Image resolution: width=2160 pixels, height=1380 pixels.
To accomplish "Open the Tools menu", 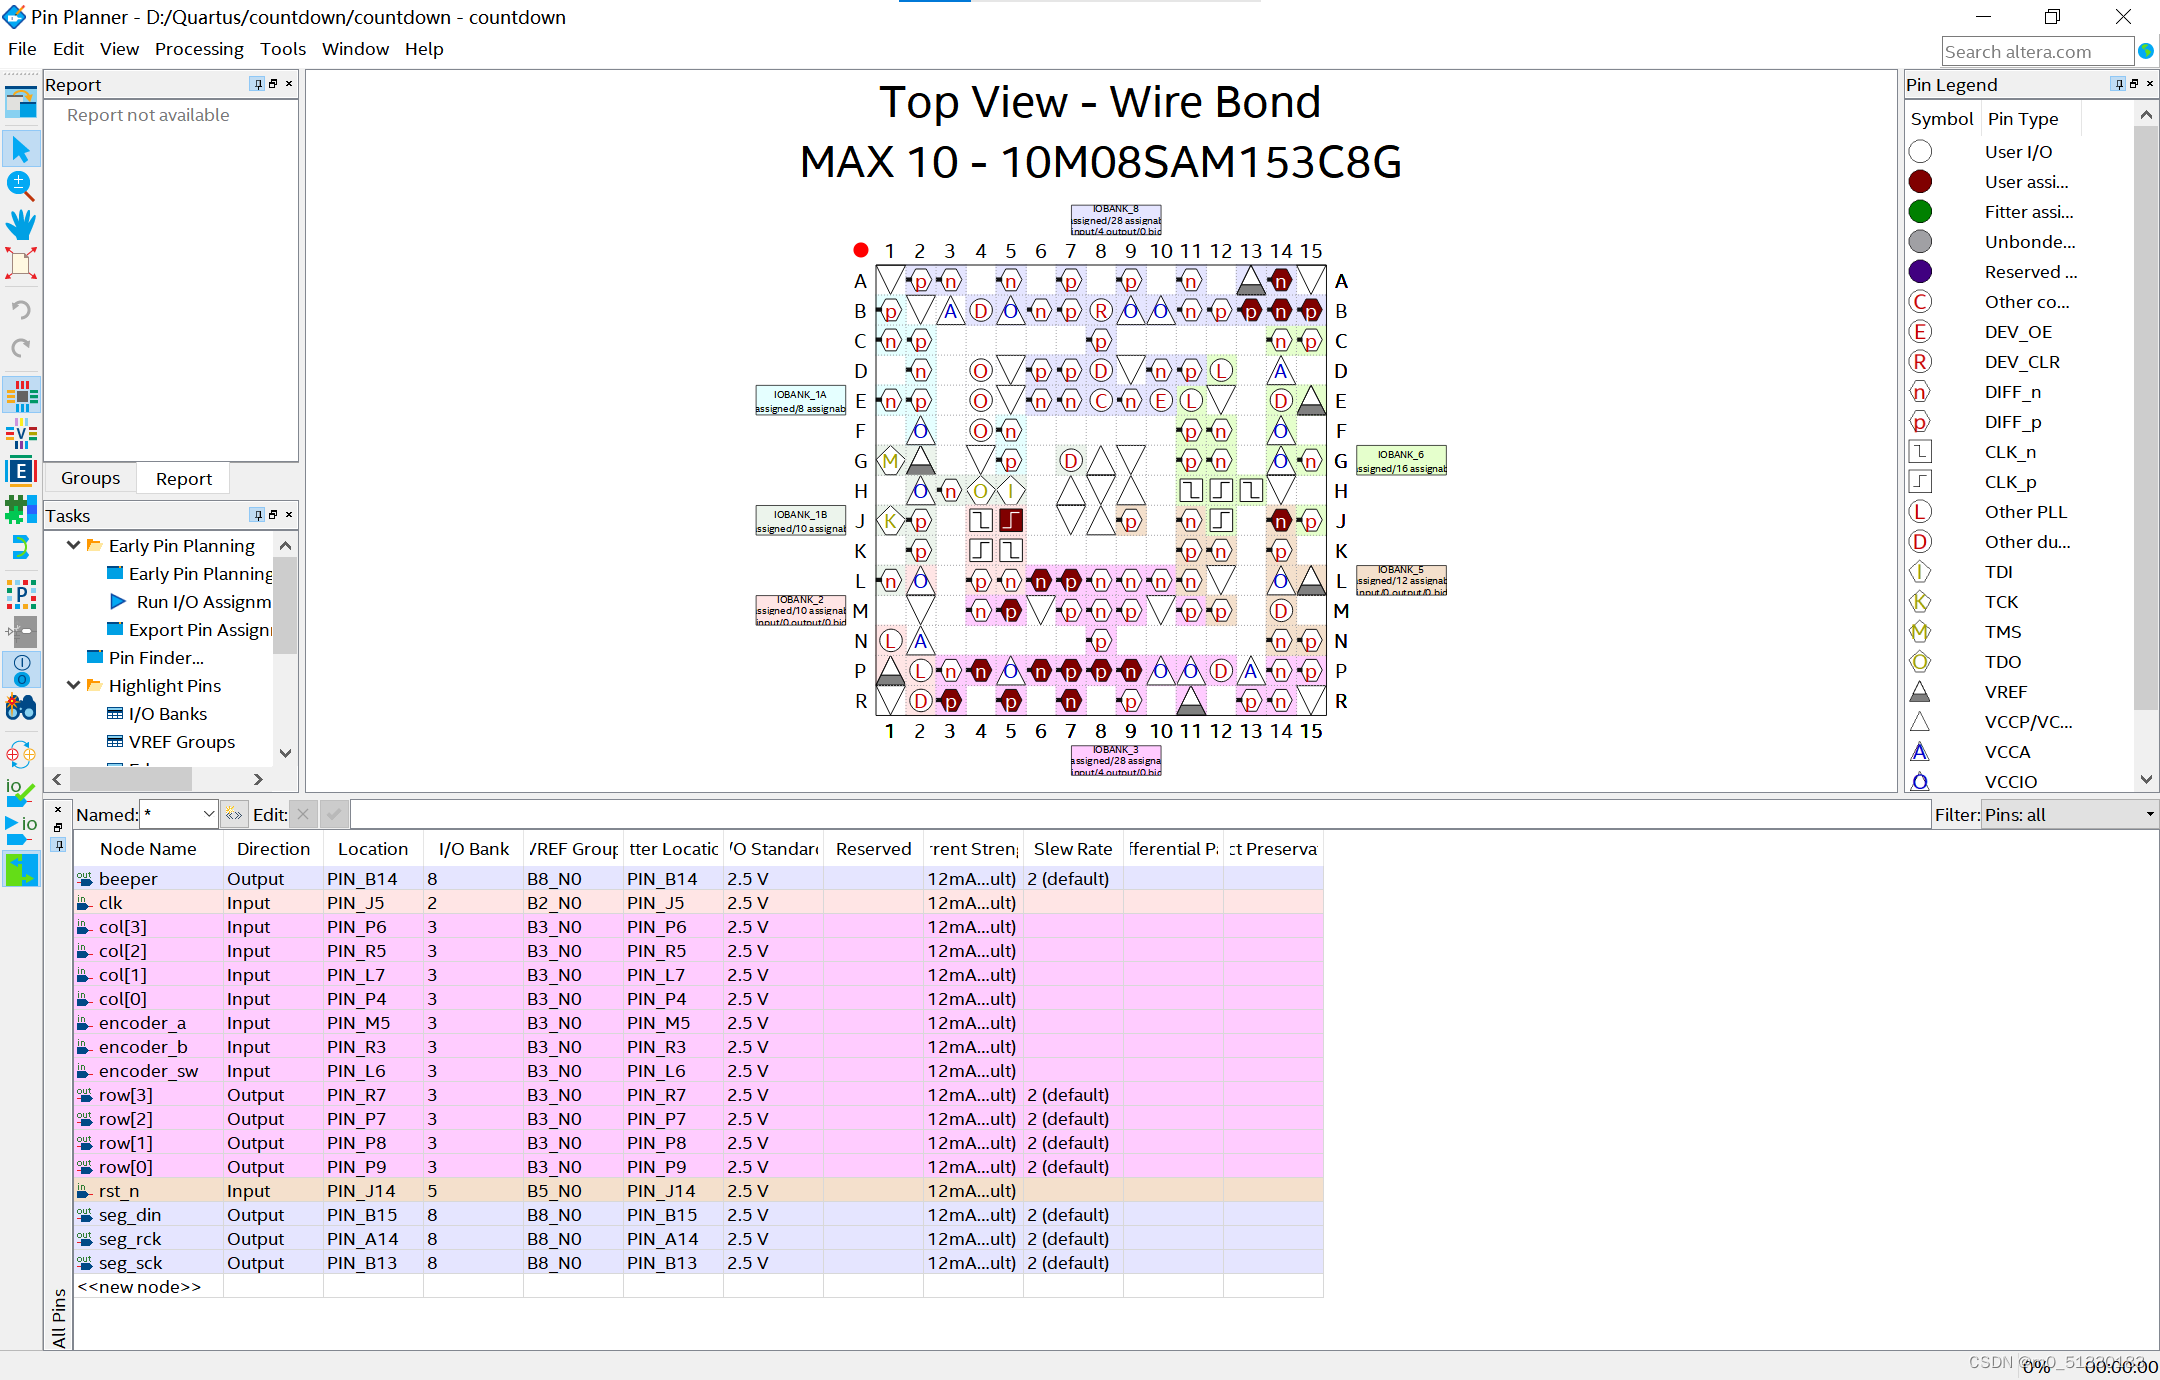I will [283, 49].
